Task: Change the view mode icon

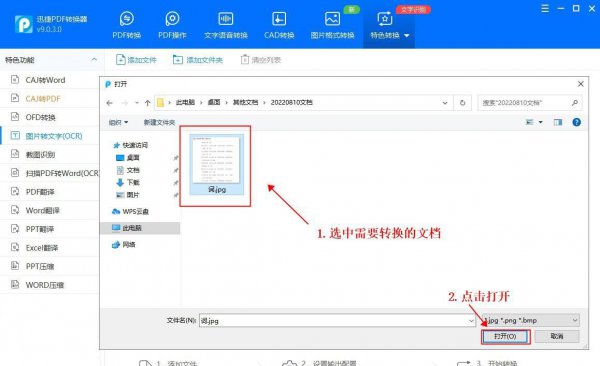Action: pos(530,122)
